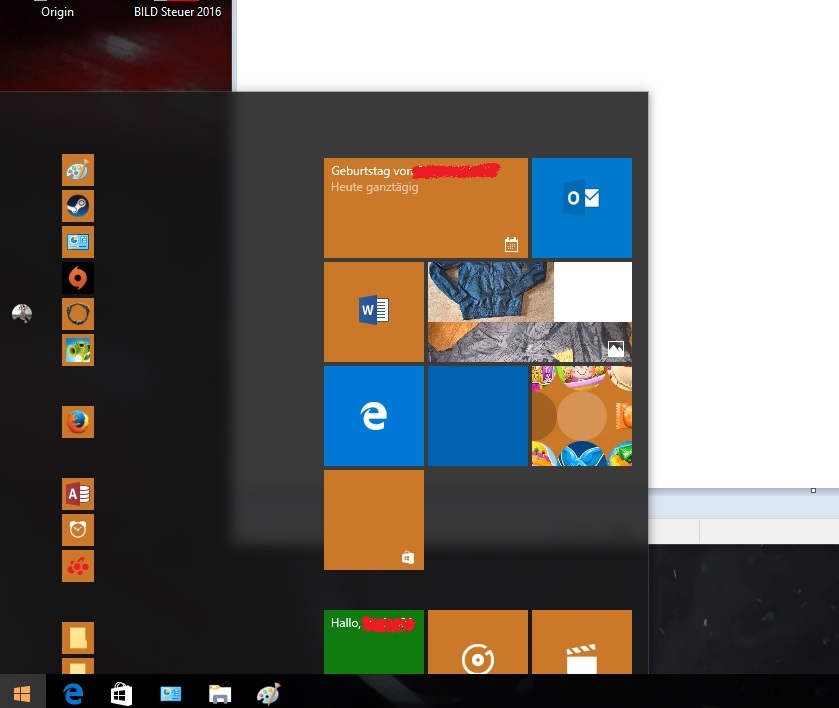
Task: Open the red berry icon below the alarm clock
Action: (78, 566)
